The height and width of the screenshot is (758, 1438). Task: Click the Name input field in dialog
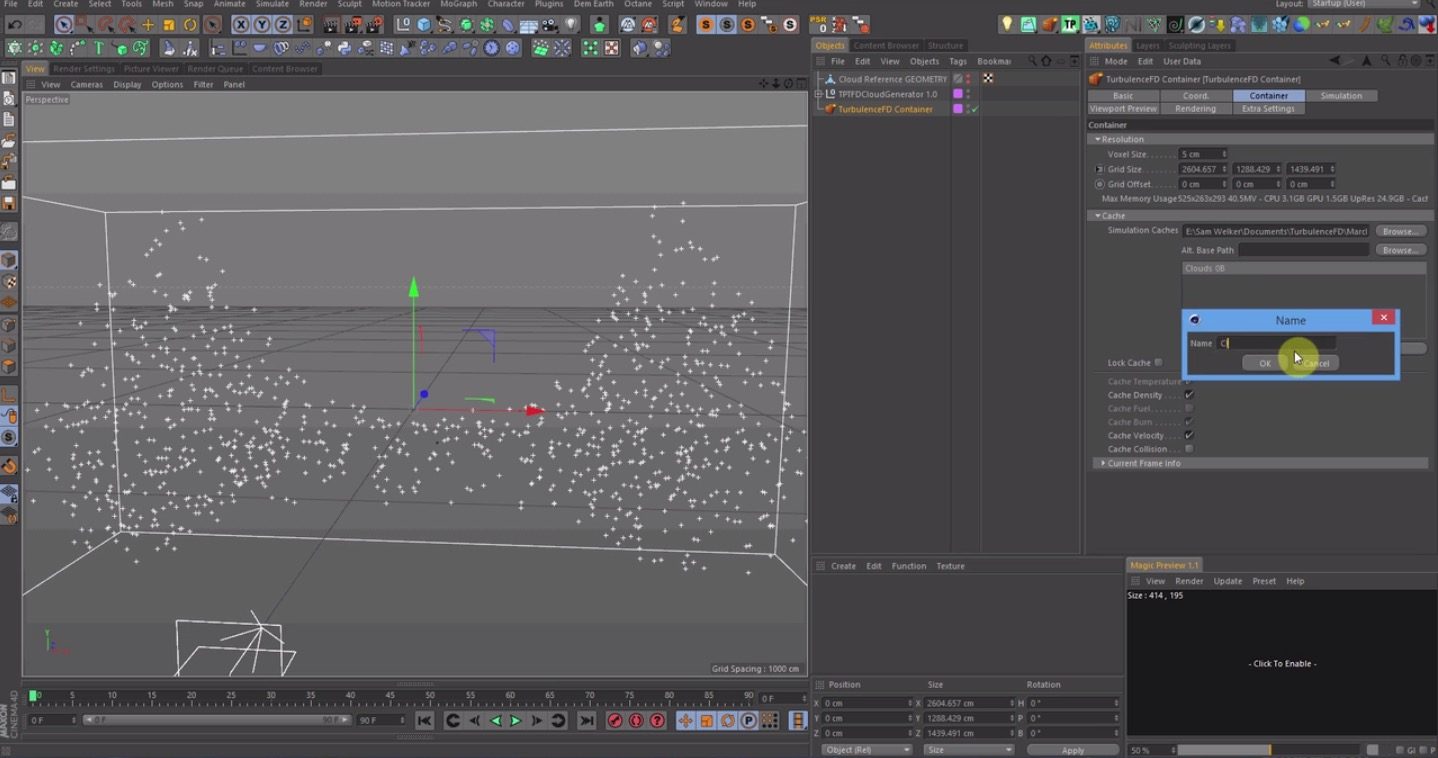click(1276, 343)
